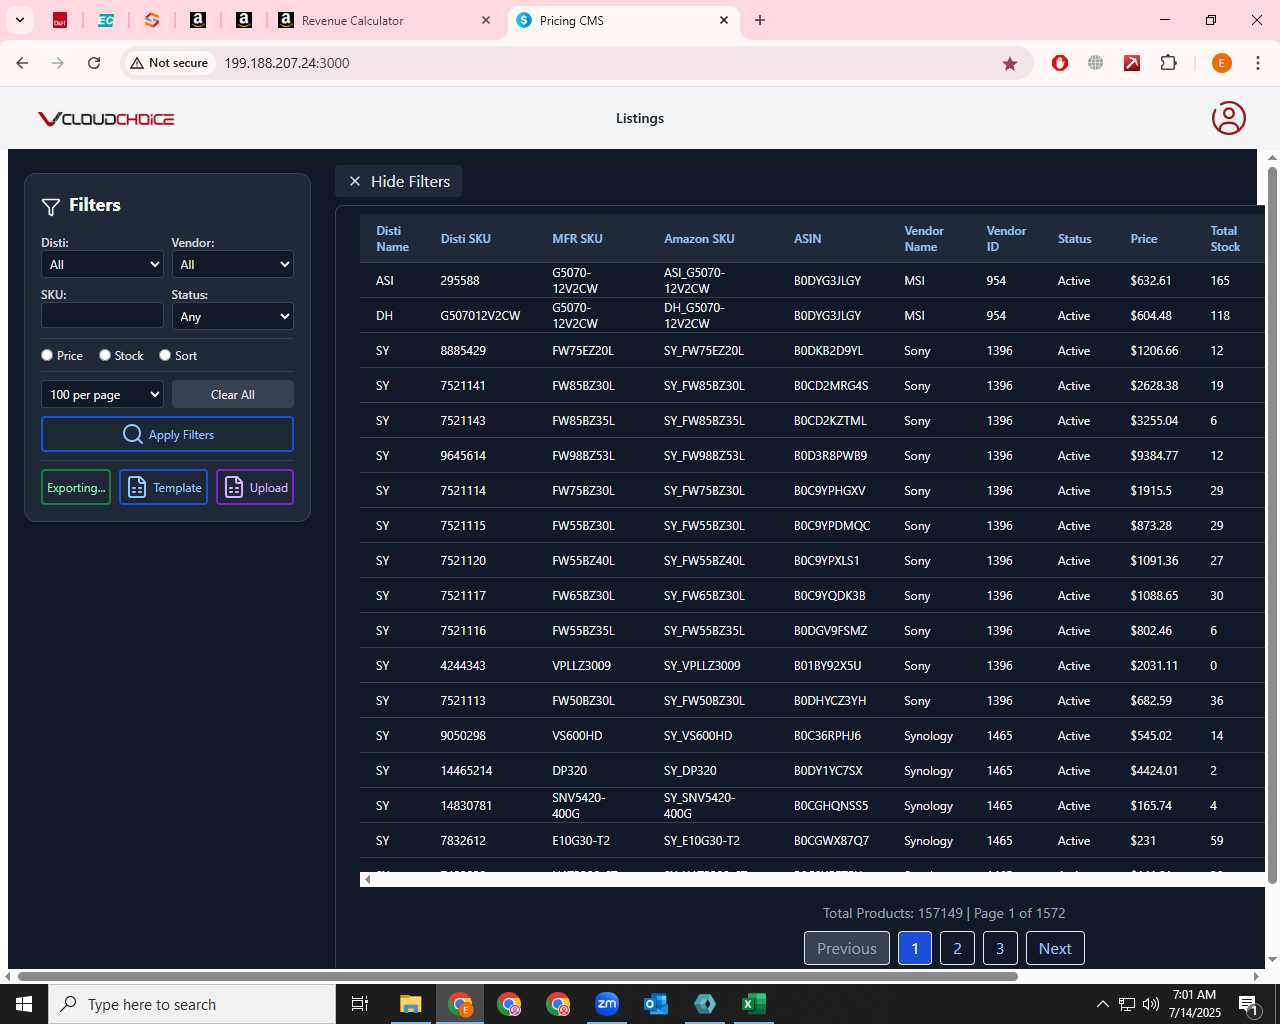Click the Windows search box

192,1004
